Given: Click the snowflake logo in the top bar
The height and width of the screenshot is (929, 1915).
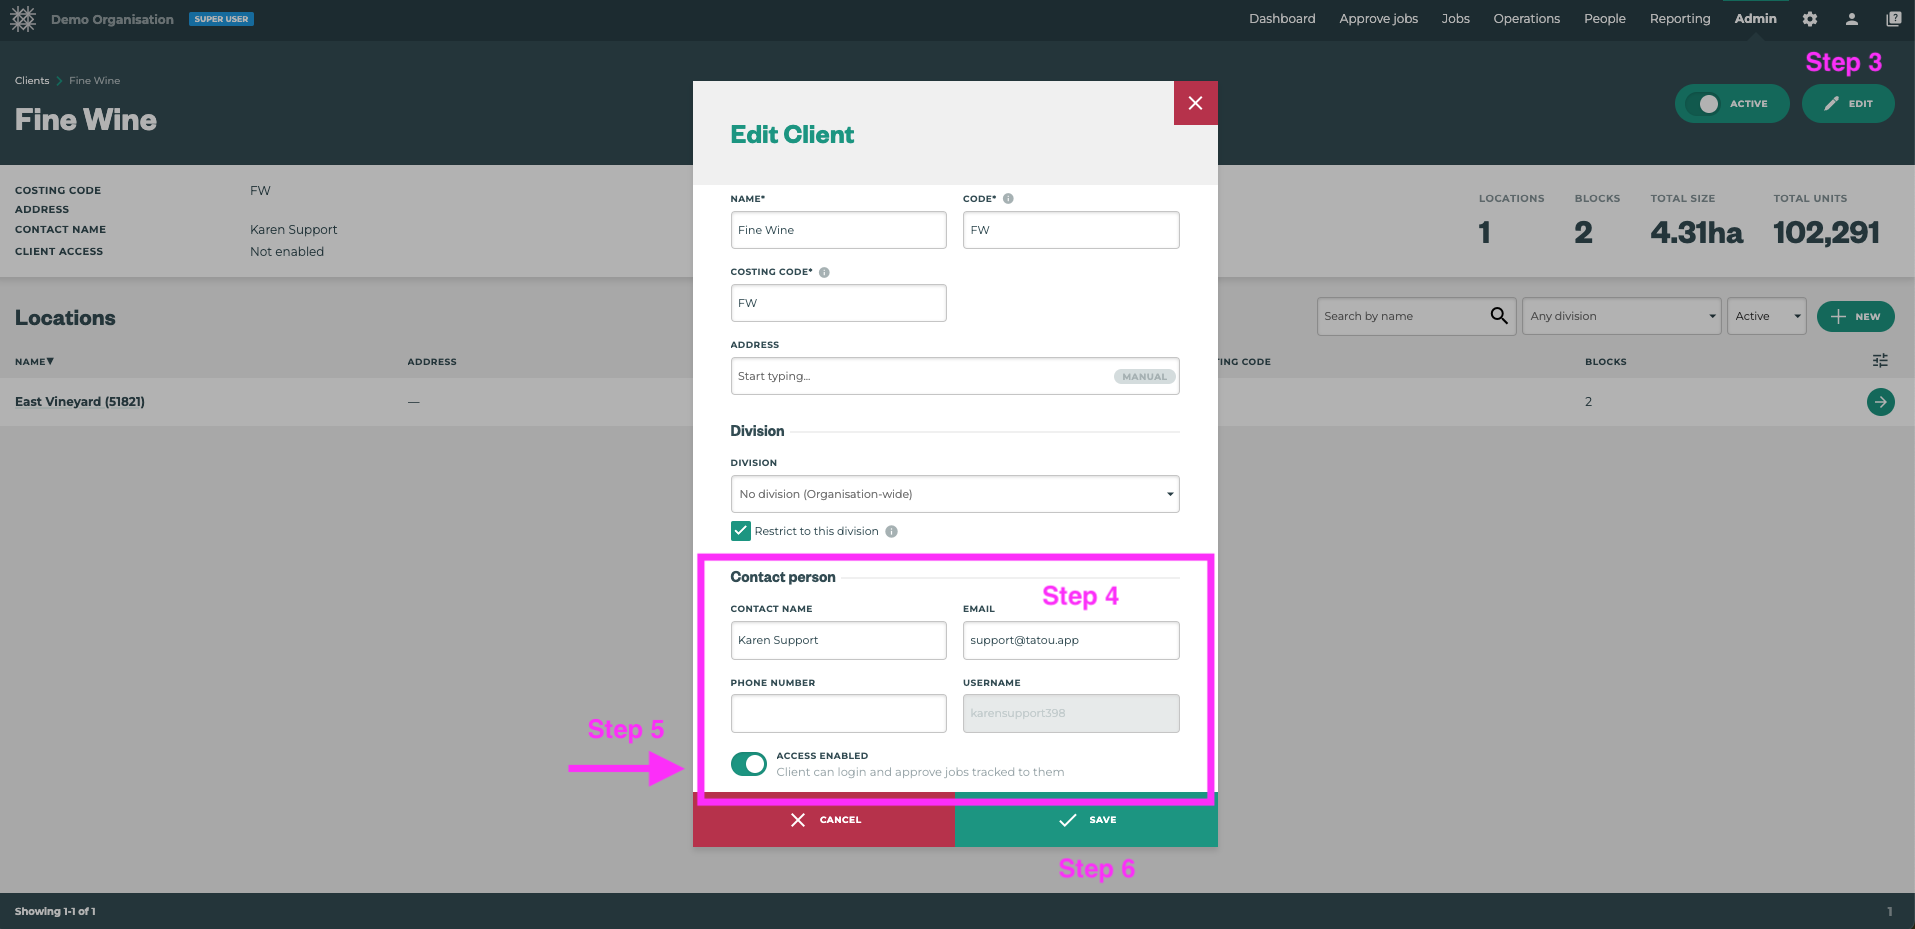Looking at the screenshot, I should tap(23, 18).
